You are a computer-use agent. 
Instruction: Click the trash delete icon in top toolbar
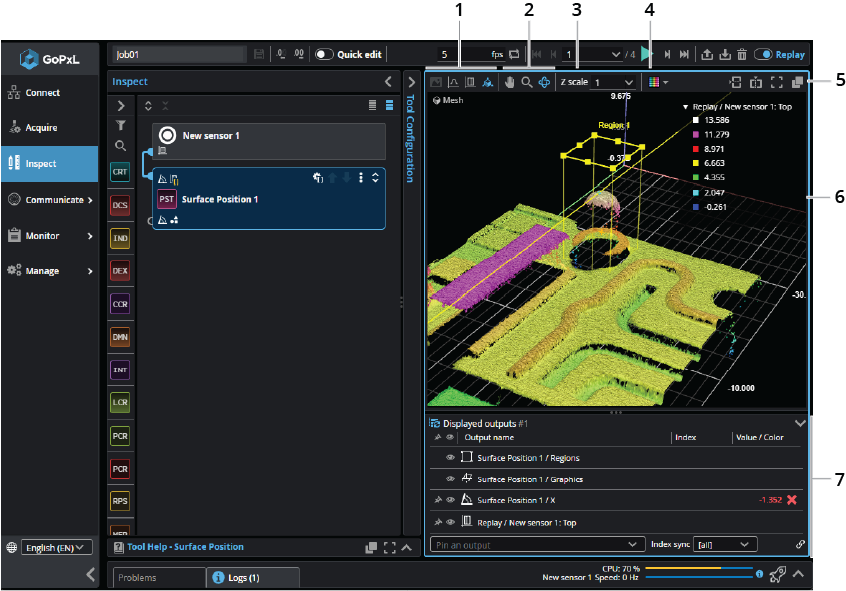[741, 55]
